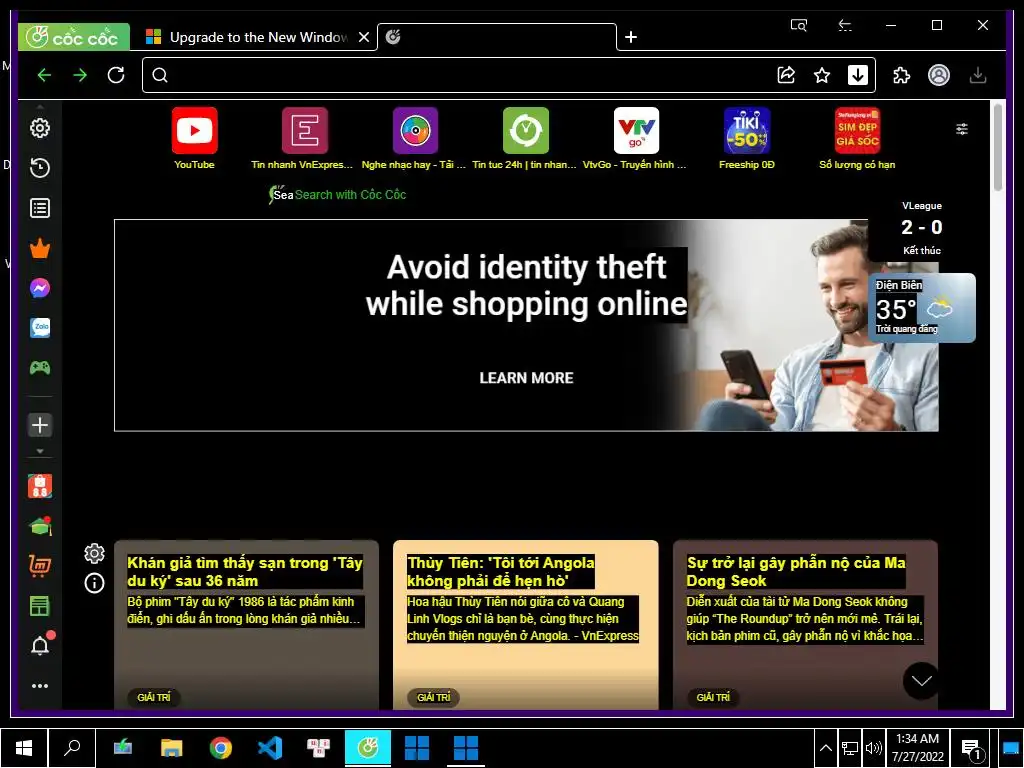This screenshot has height=768, width=1024.
Task: Open taskbar search magnifier
Action: coord(72,748)
